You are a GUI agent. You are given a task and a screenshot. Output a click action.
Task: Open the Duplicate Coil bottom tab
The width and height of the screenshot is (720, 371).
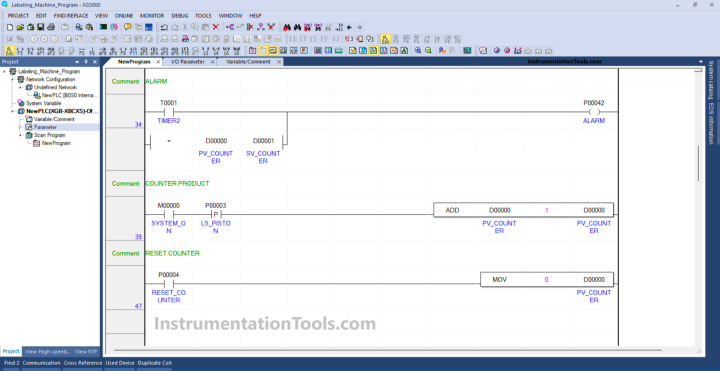tap(154, 363)
